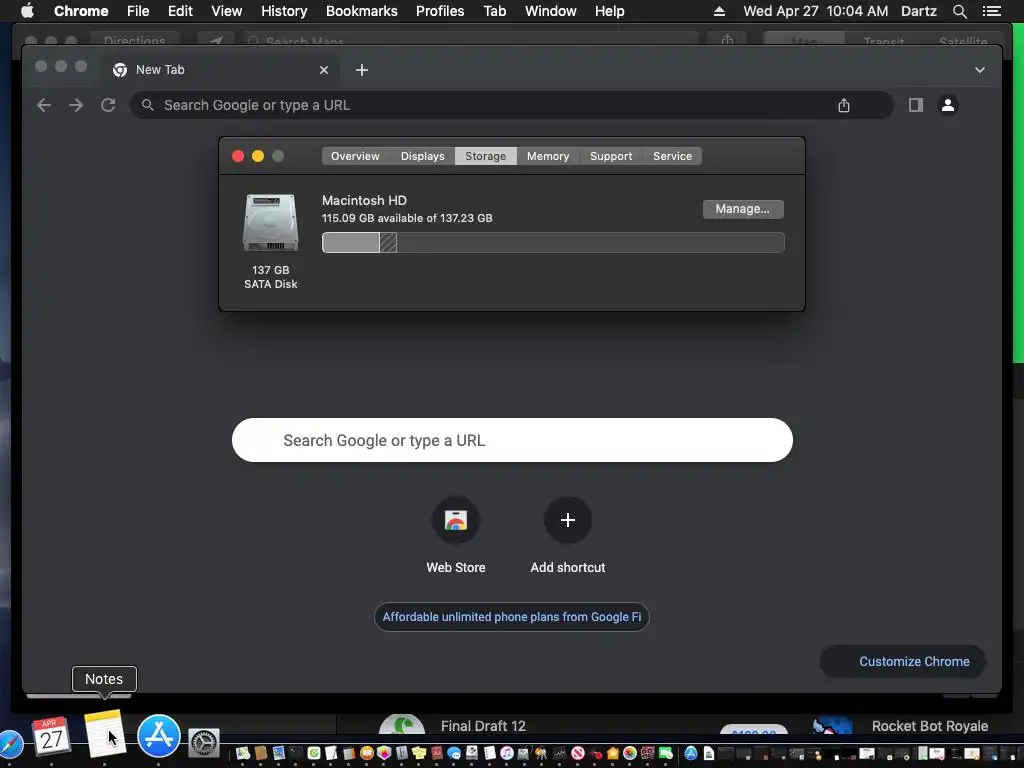The image size is (1024, 768).
Task: Click Satellite button in Maps window
Action: pyautogui.click(x=963, y=40)
